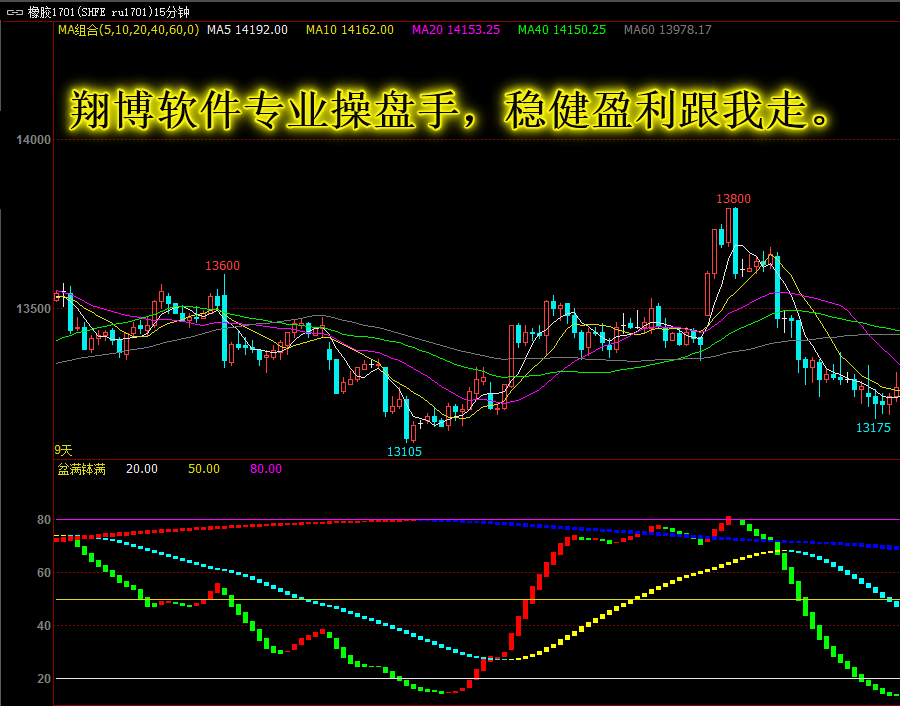Click the 80 level on indicator axis
The image size is (900, 706).
pos(44,520)
